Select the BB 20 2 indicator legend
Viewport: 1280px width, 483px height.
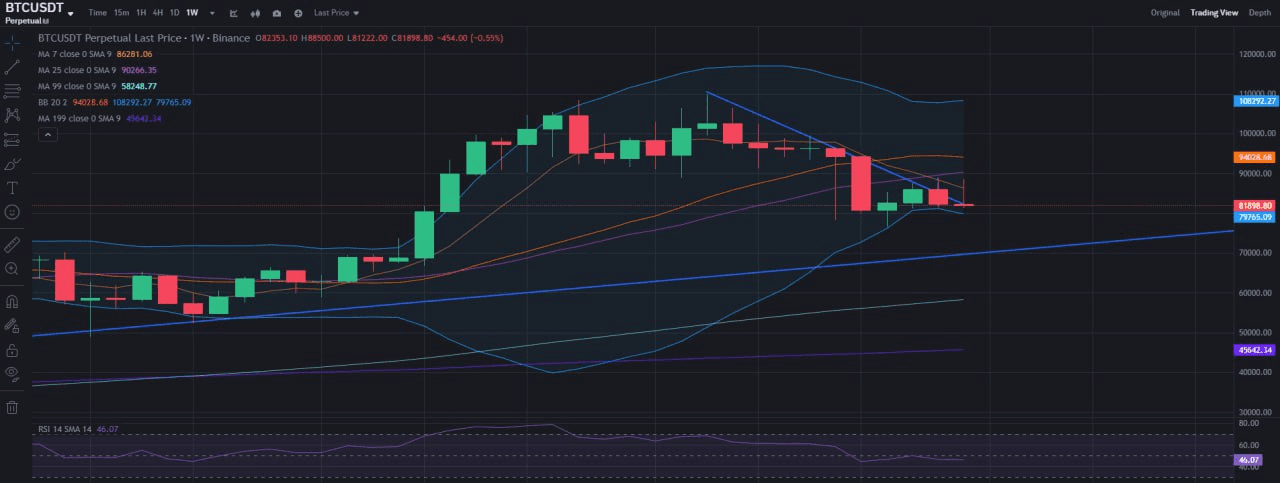[x=114, y=102]
